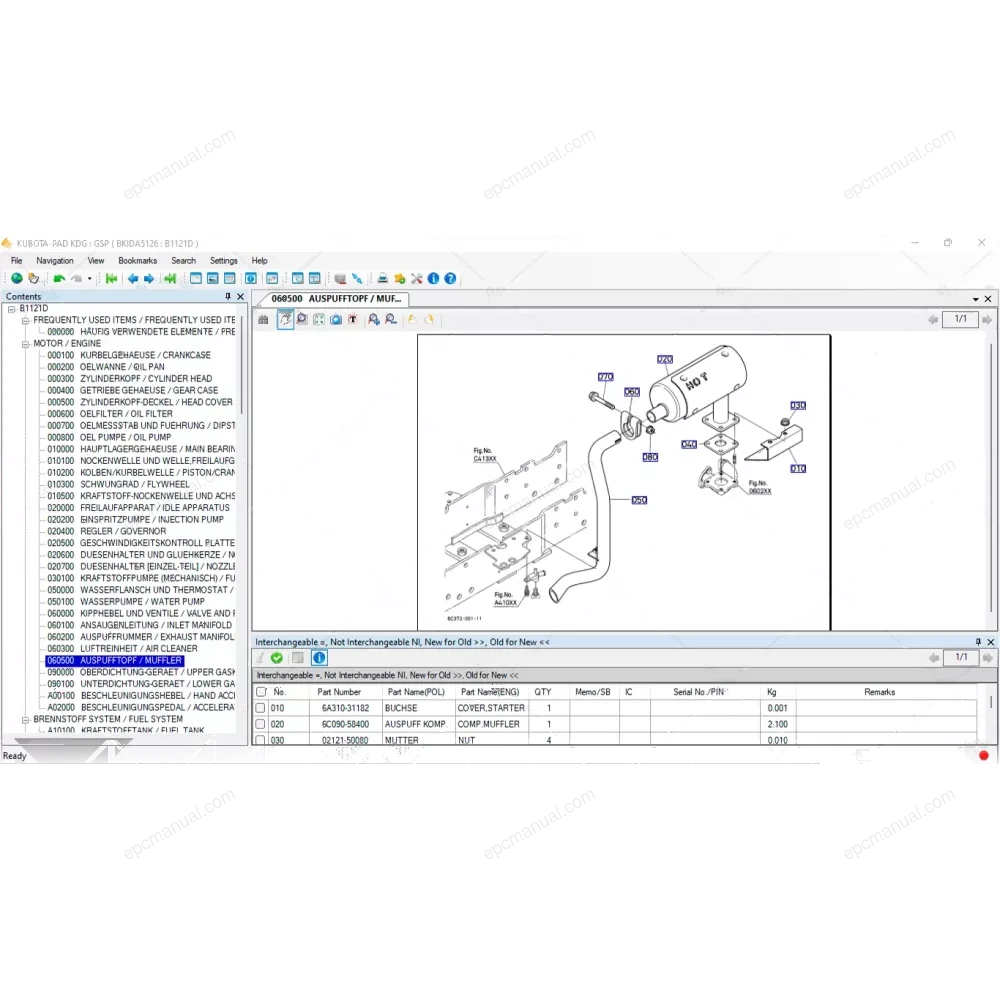
Task: Click the fit-to-window icon above diagram
Action: [x=319, y=320]
